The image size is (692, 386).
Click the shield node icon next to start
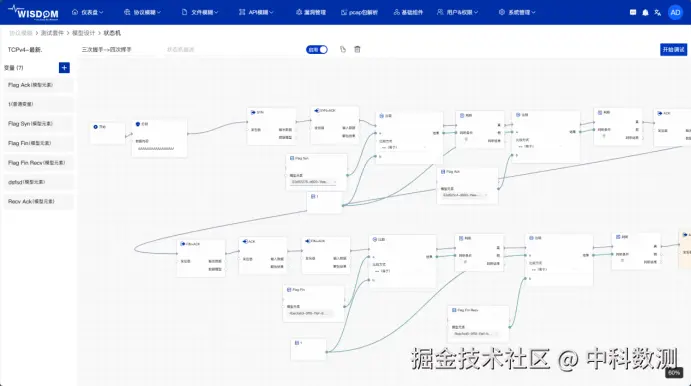(138, 124)
